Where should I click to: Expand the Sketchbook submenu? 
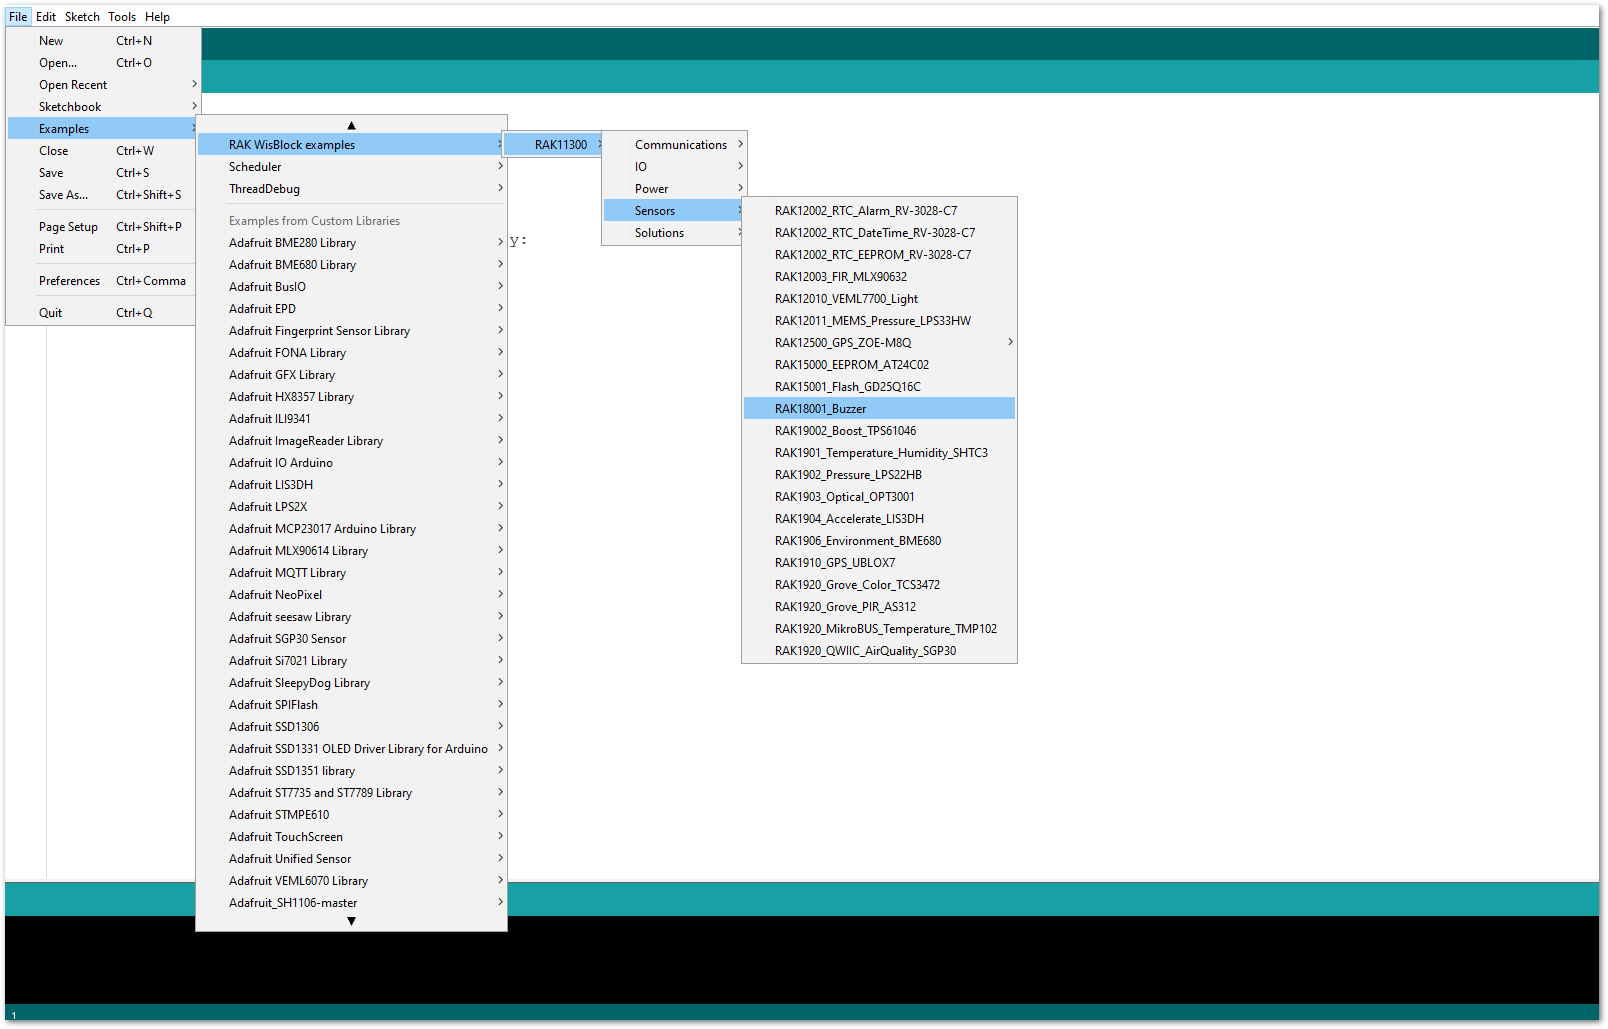[103, 107]
